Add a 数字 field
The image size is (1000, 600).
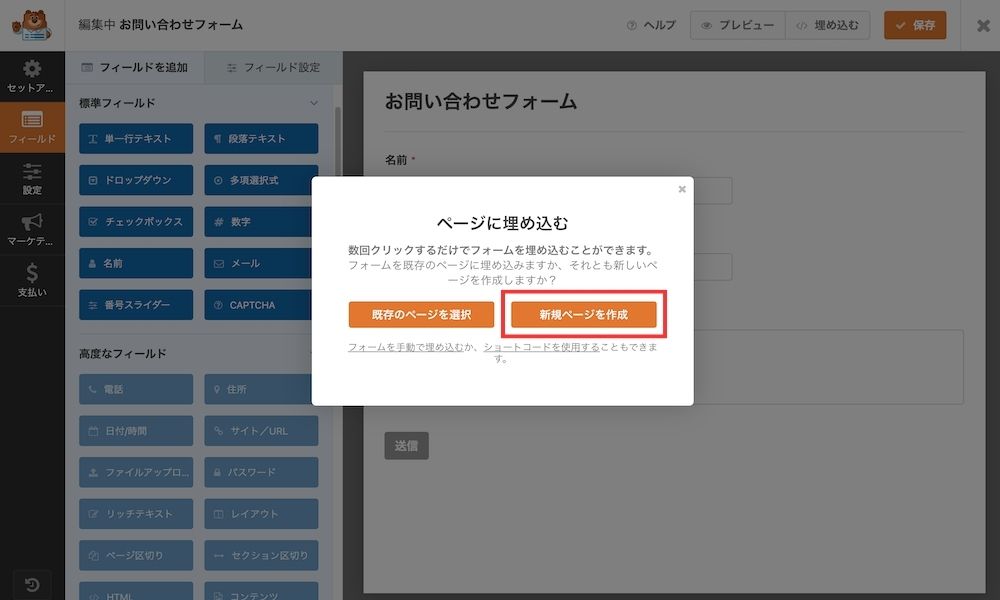pyautogui.click(x=258, y=222)
